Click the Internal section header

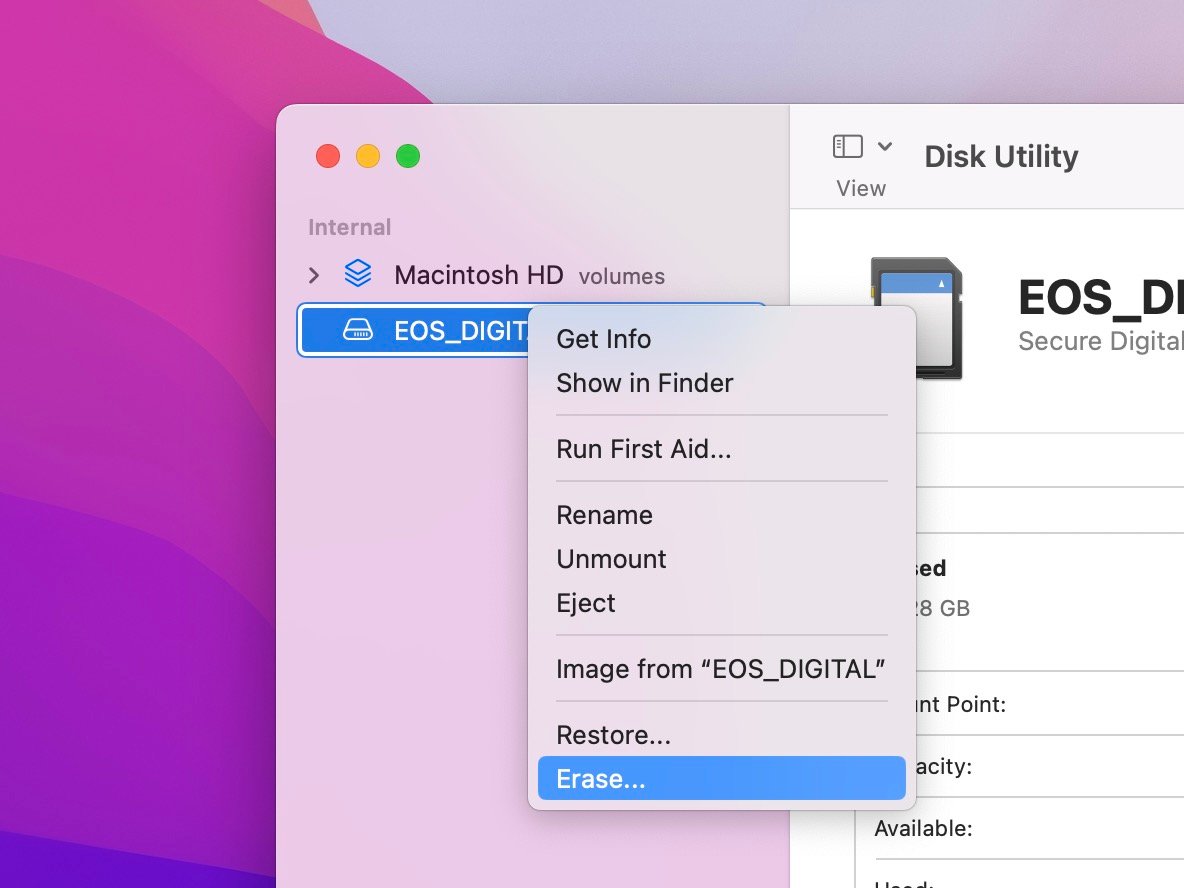point(349,227)
